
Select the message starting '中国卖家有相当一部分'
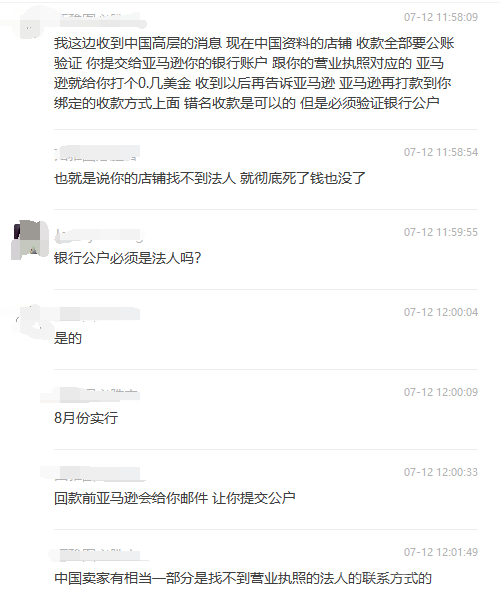point(243,578)
